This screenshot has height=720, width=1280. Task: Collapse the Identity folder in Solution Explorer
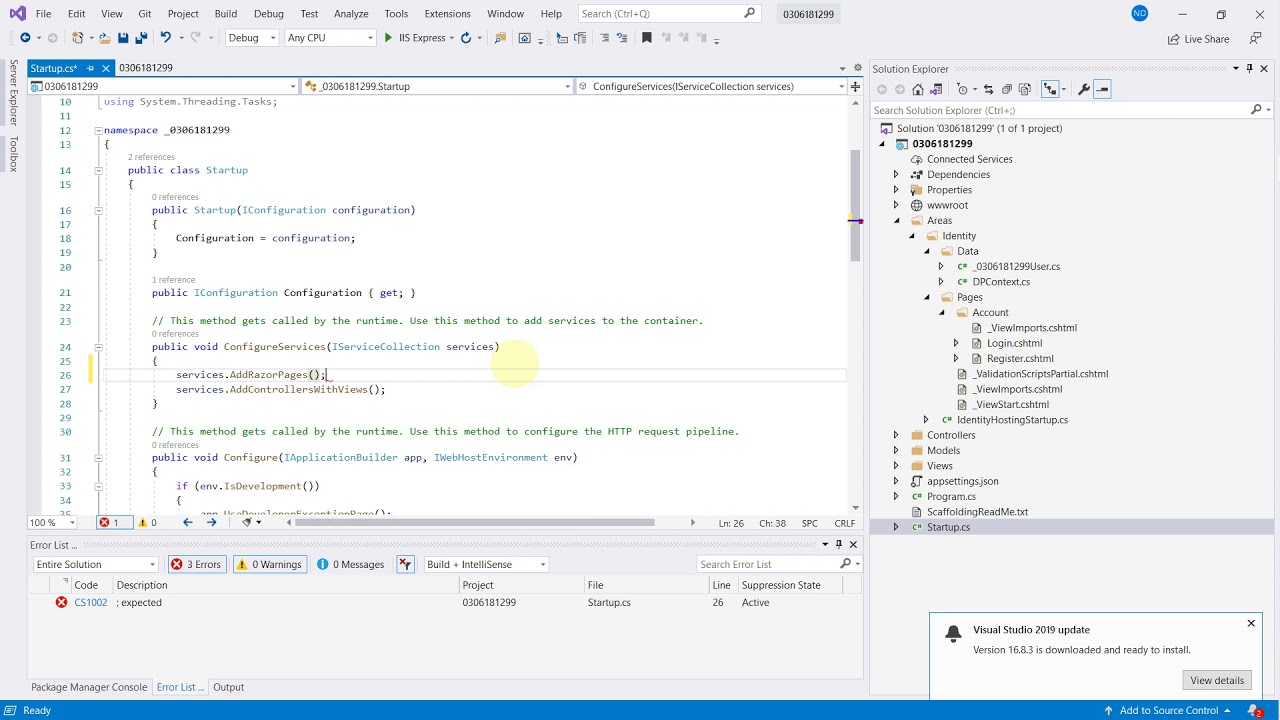(x=912, y=236)
